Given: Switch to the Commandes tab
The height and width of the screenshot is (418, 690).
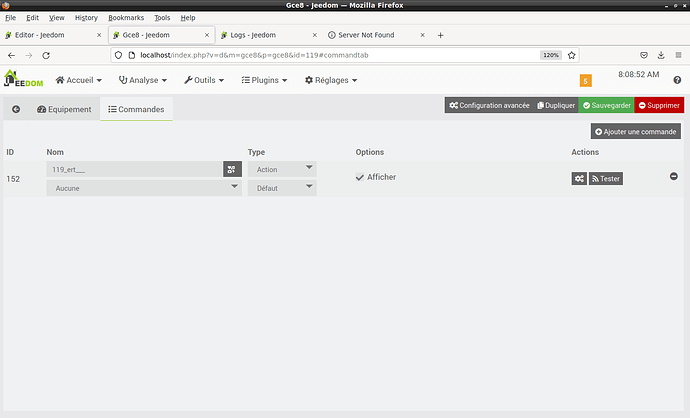Looking at the screenshot, I should pyautogui.click(x=136, y=109).
